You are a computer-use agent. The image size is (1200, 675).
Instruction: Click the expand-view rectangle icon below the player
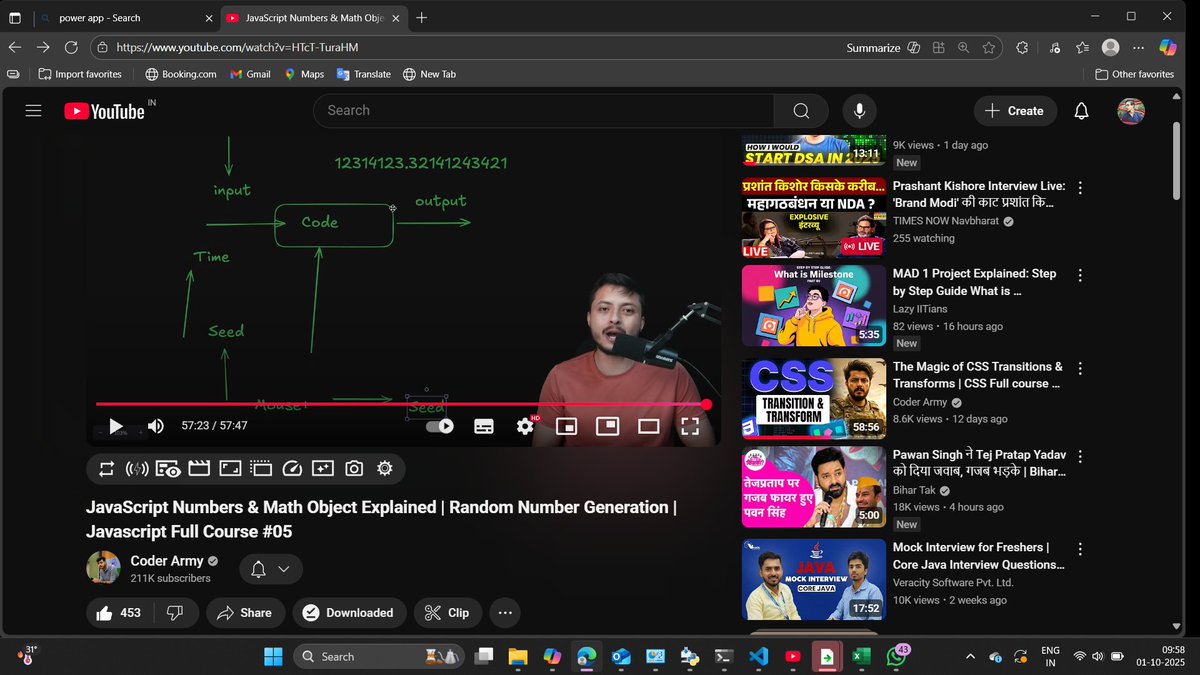click(x=230, y=468)
